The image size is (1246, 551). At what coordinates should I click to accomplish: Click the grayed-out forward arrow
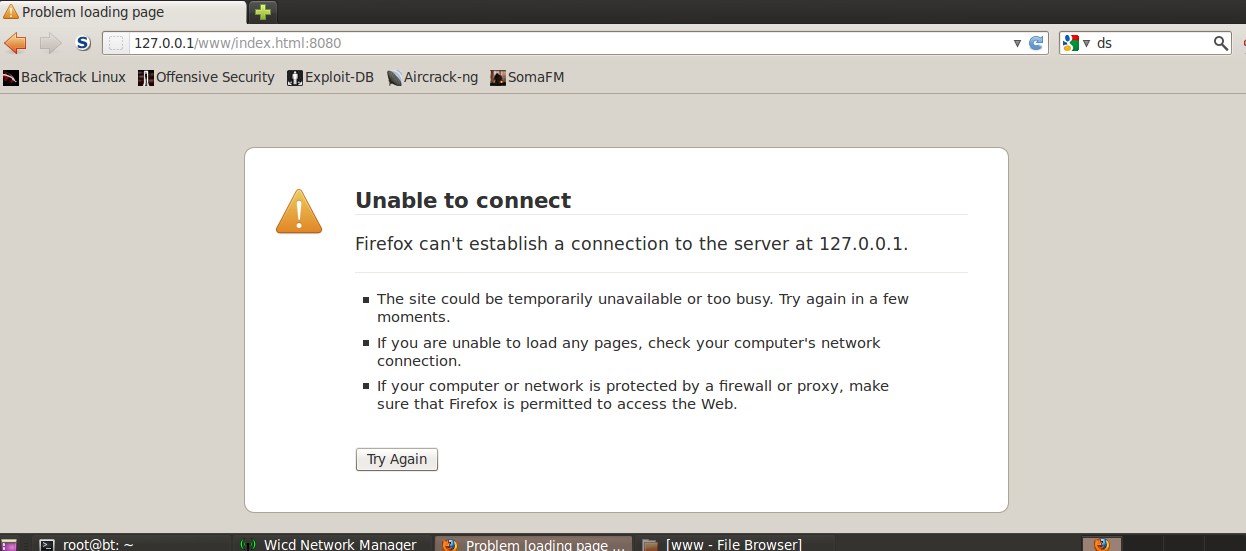tap(50, 43)
